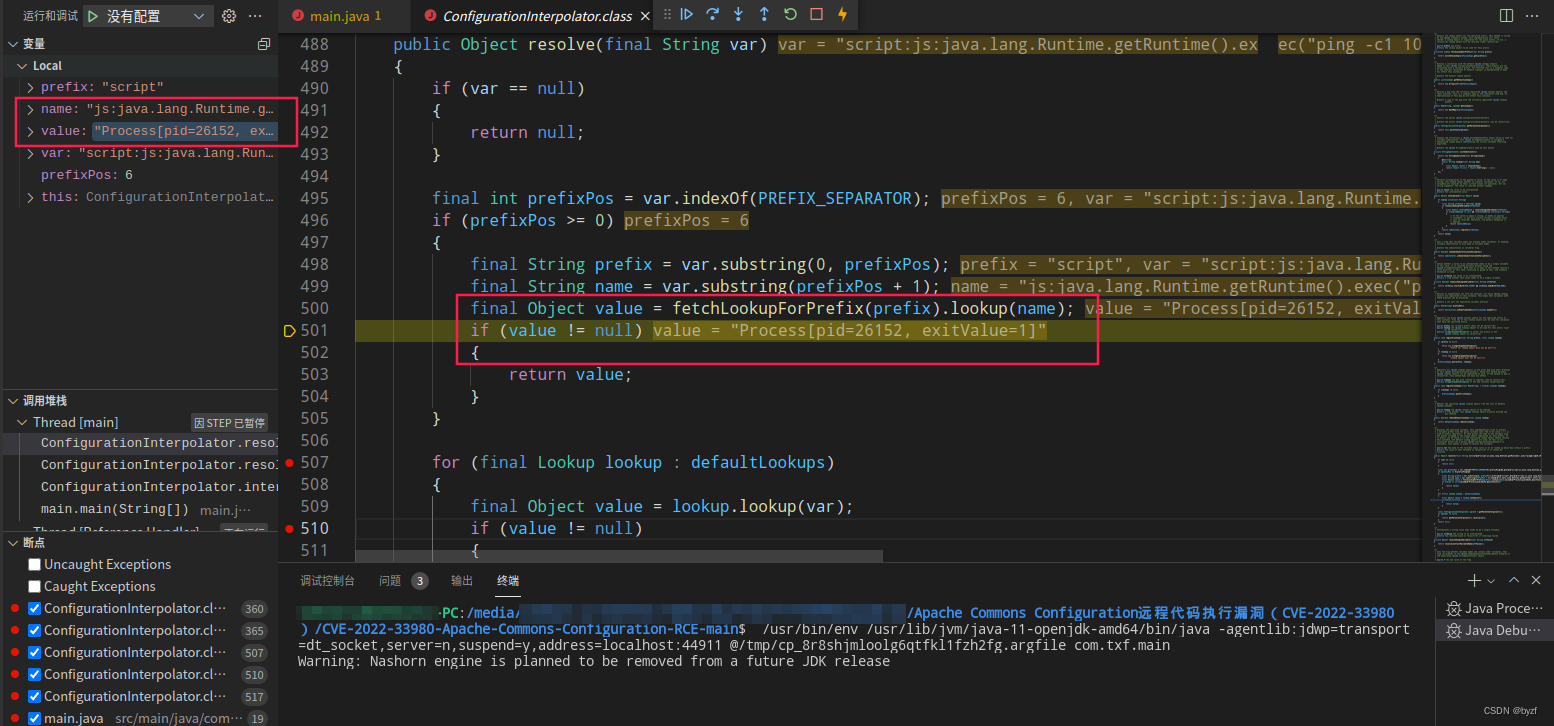Uncheck the breakpoint at line 360
Image resolution: width=1554 pixels, height=726 pixels.
(35, 608)
